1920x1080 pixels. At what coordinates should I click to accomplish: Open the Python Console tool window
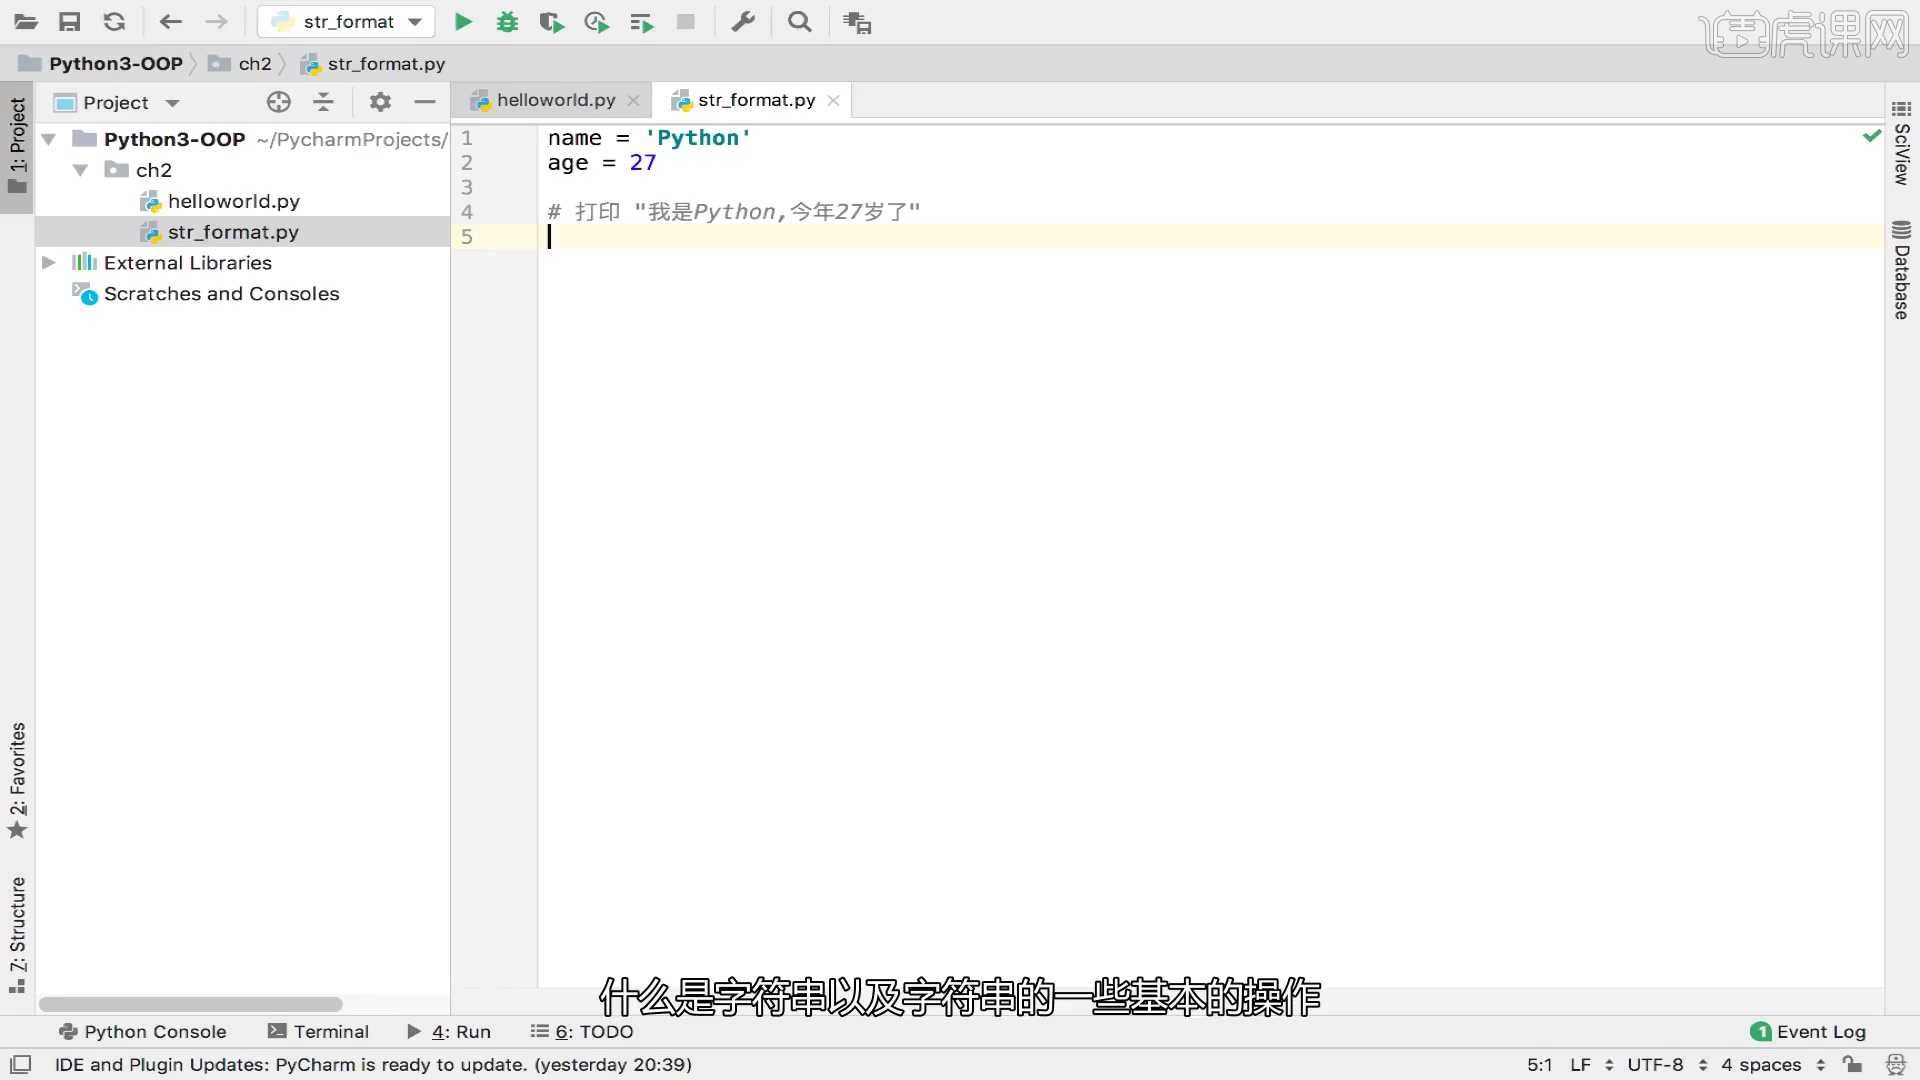[x=143, y=1031]
